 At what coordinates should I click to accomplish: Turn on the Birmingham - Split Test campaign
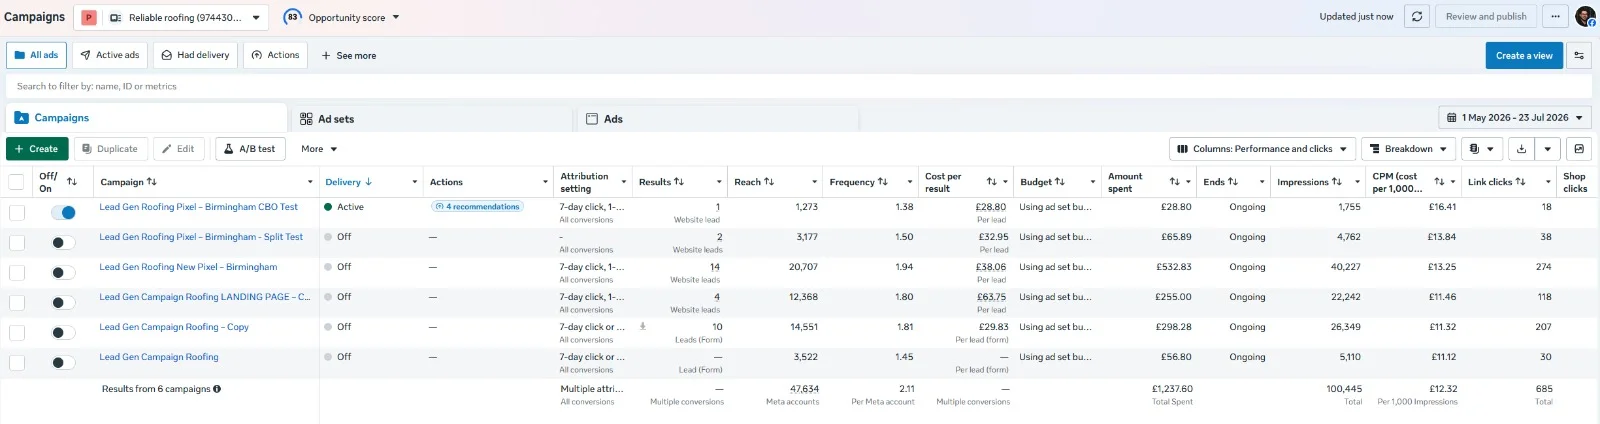pyautogui.click(x=63, y=242)
